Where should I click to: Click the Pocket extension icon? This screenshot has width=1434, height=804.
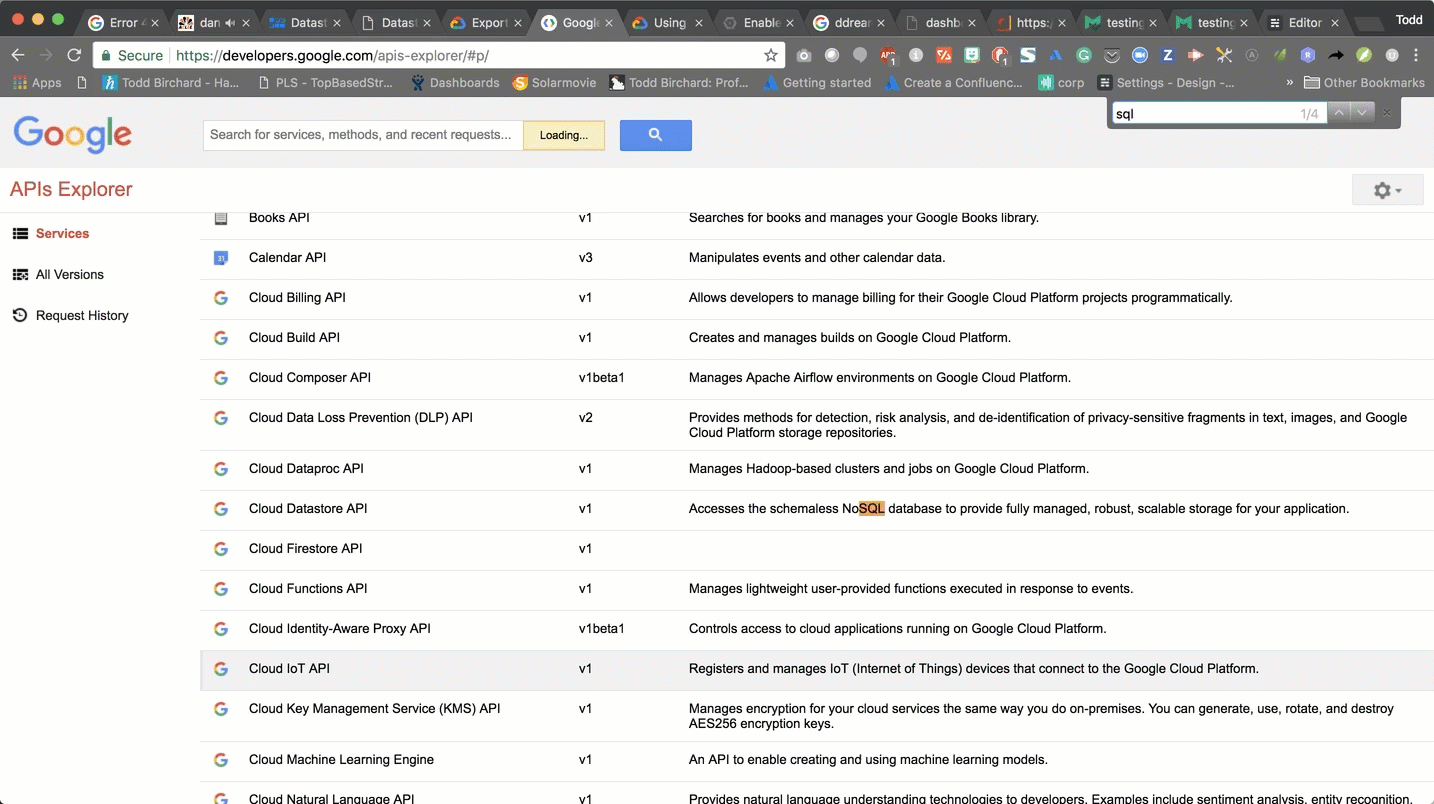coord(1112,55)
